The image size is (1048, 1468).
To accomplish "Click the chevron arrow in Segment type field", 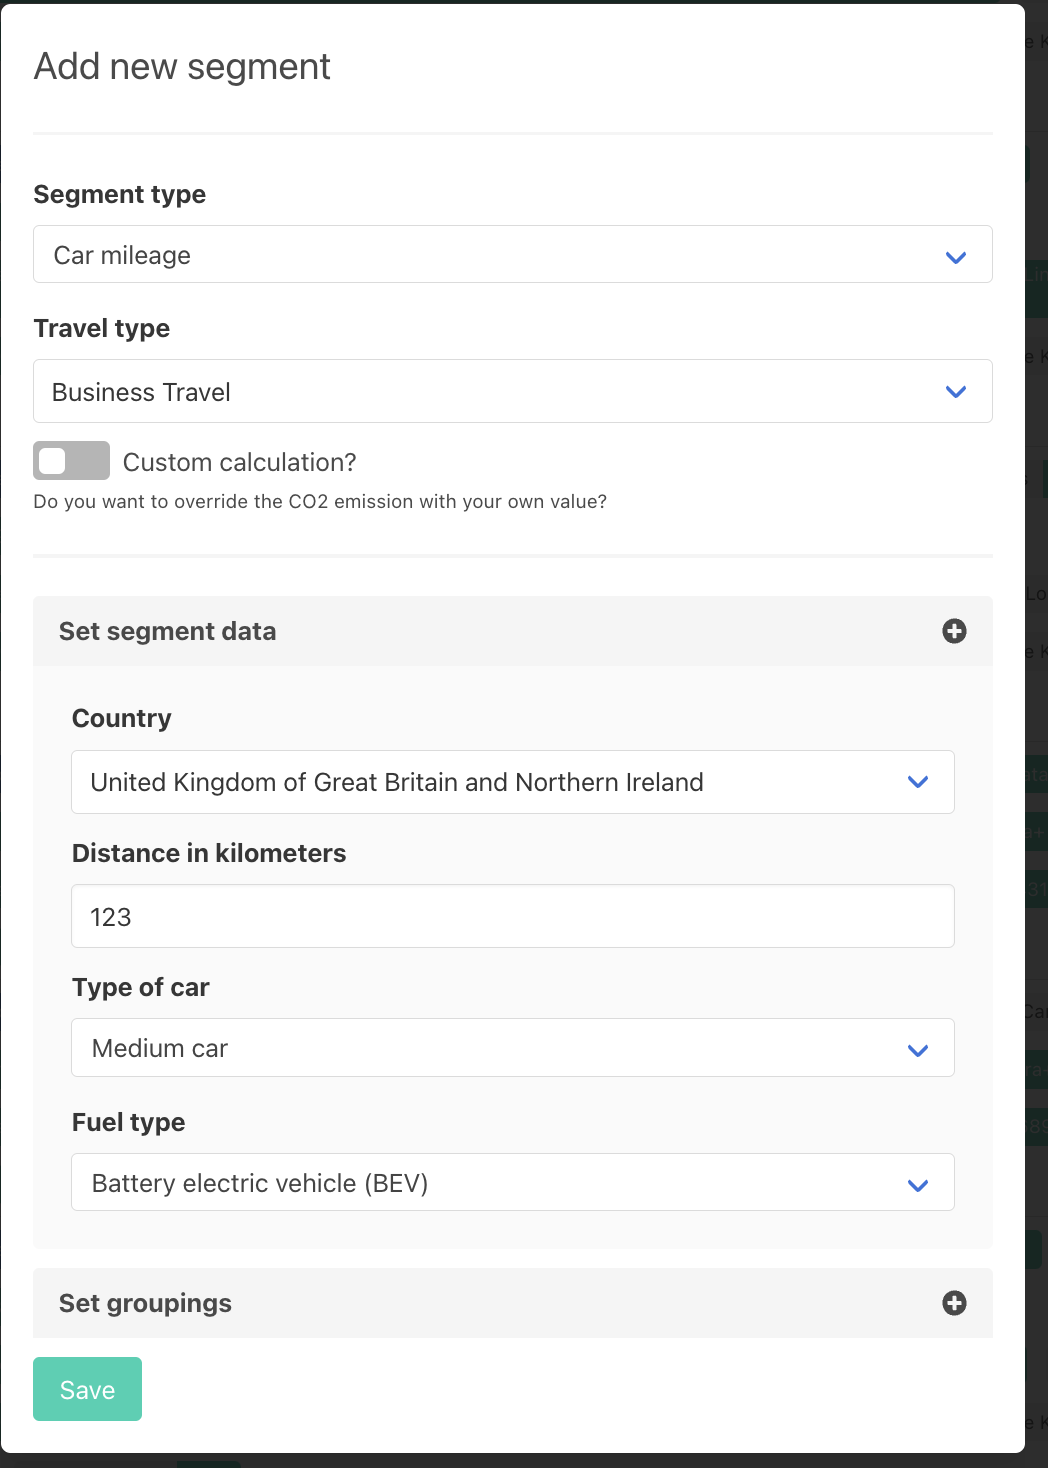I will point(955,257).
